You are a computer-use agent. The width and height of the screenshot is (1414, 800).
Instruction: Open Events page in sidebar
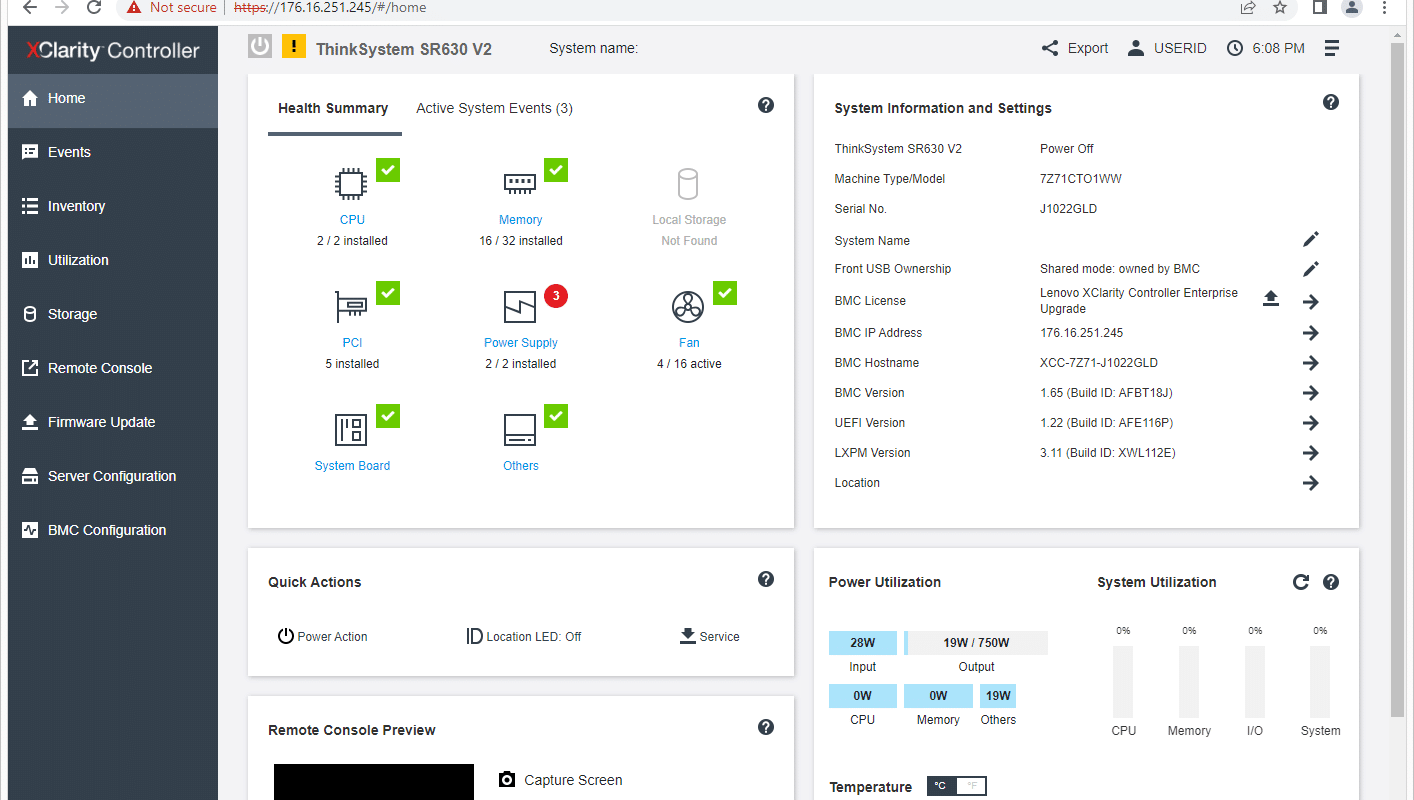pyautogui.click(x=113, y=152)
